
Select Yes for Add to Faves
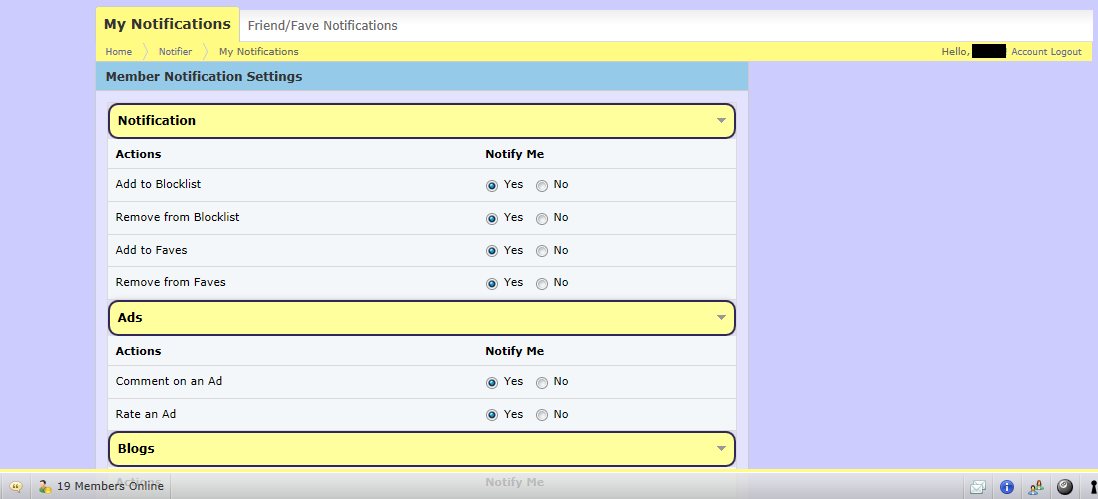pyautogui.click(x=492, y=251)
